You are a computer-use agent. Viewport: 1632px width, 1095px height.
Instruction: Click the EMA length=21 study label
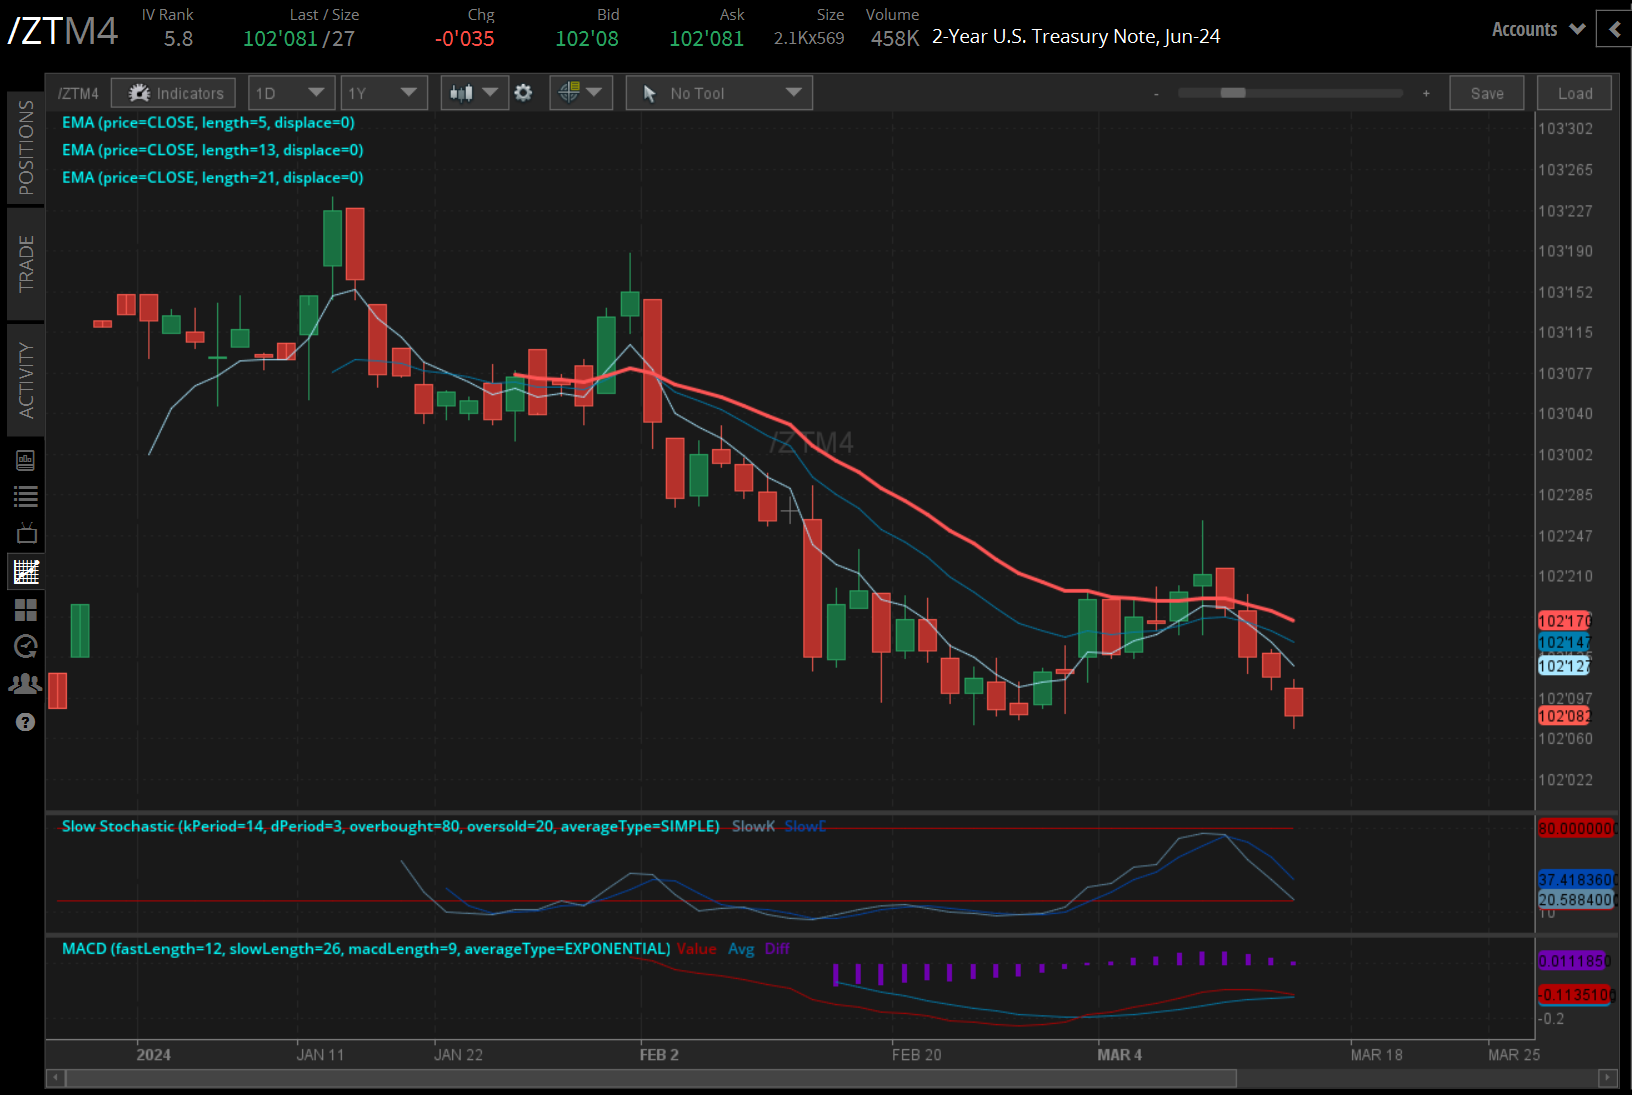point(212,177)
